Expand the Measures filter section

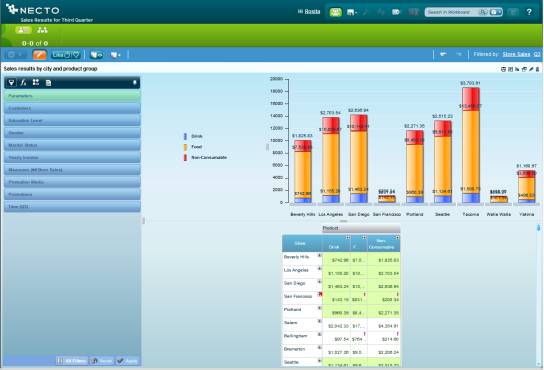[x=72, y=170]
